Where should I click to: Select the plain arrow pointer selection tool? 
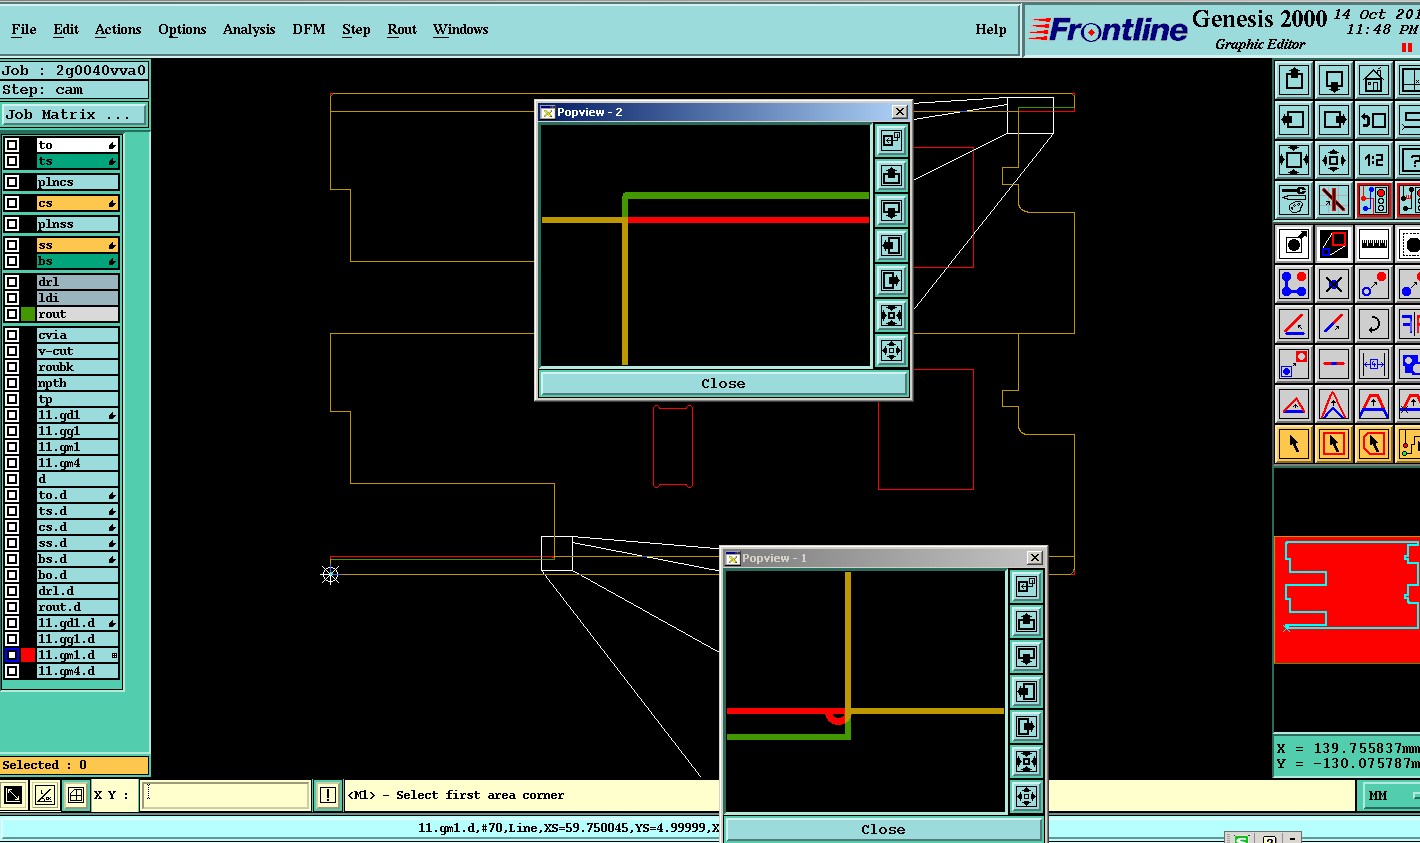pos(1294,444)
